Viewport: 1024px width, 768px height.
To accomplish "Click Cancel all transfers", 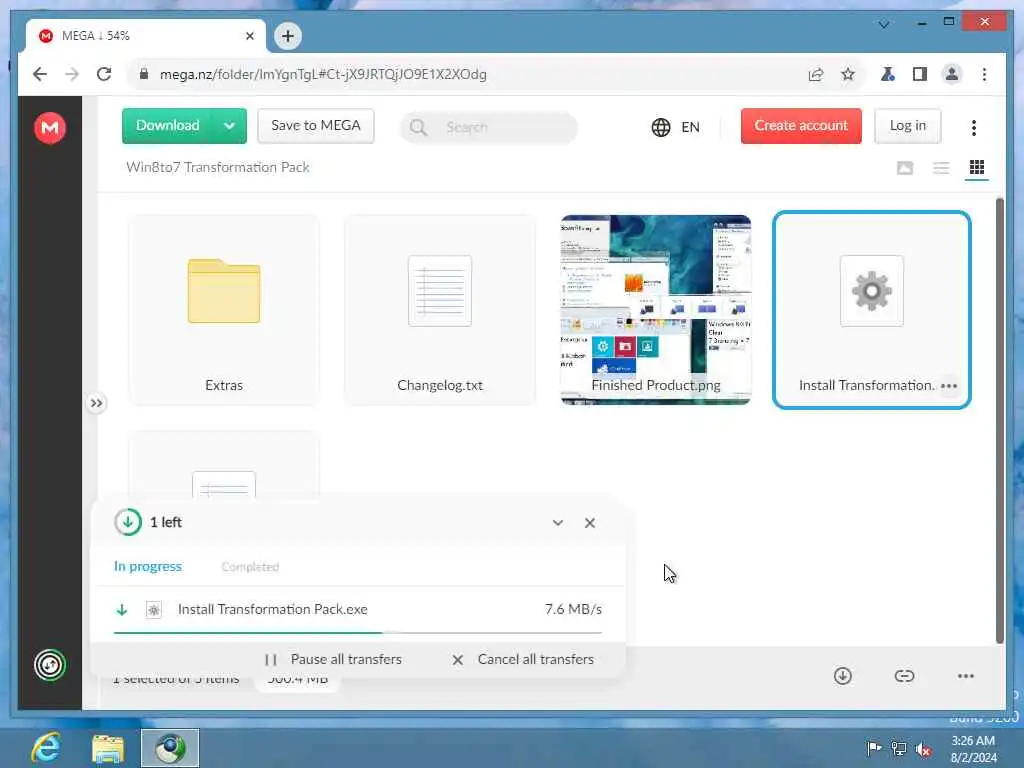I will coord(523,659).
